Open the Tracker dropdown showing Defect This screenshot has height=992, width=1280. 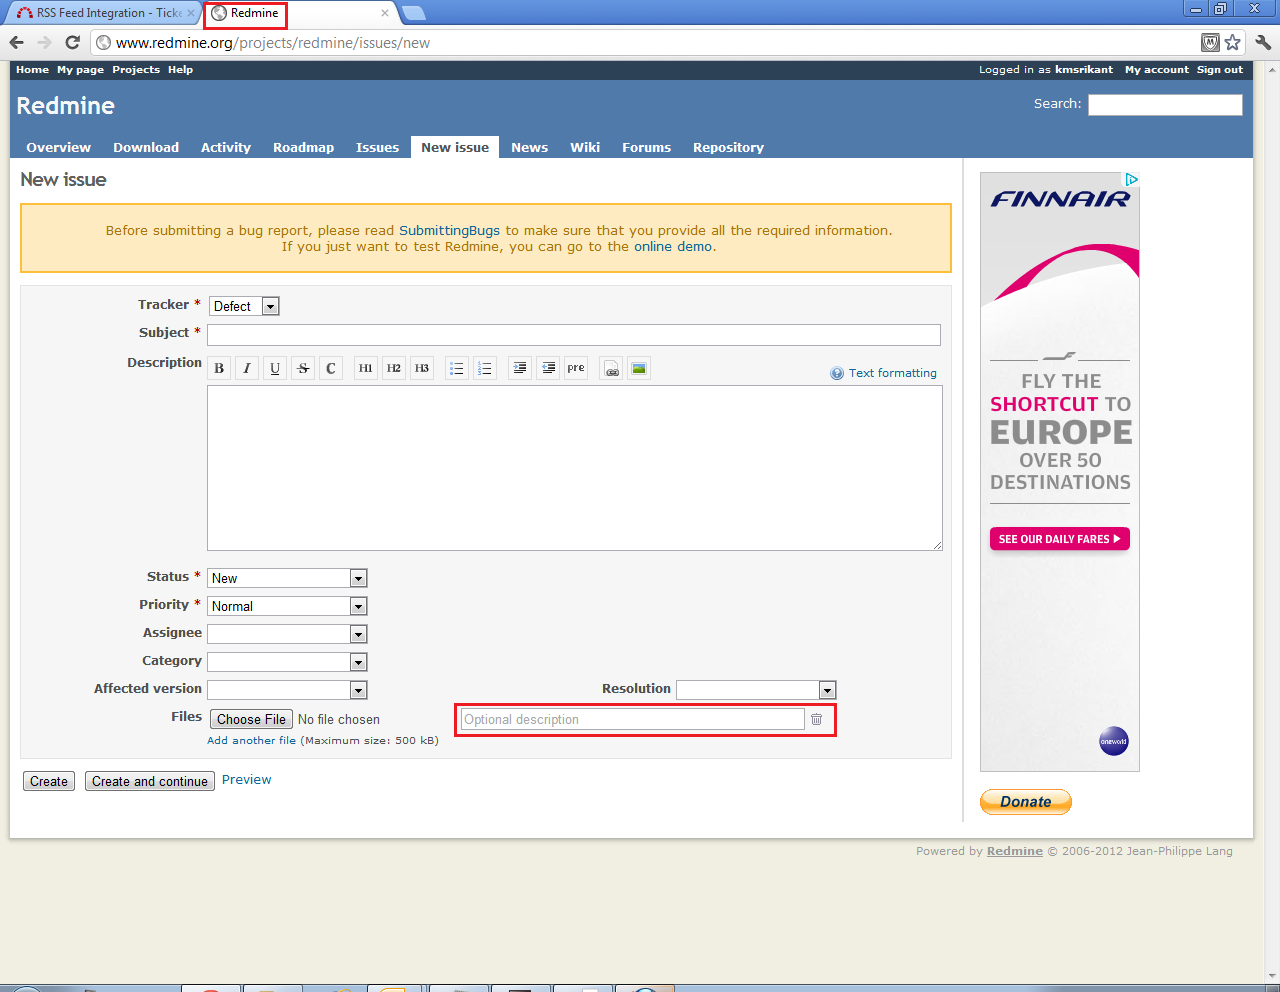click(244, 306)
